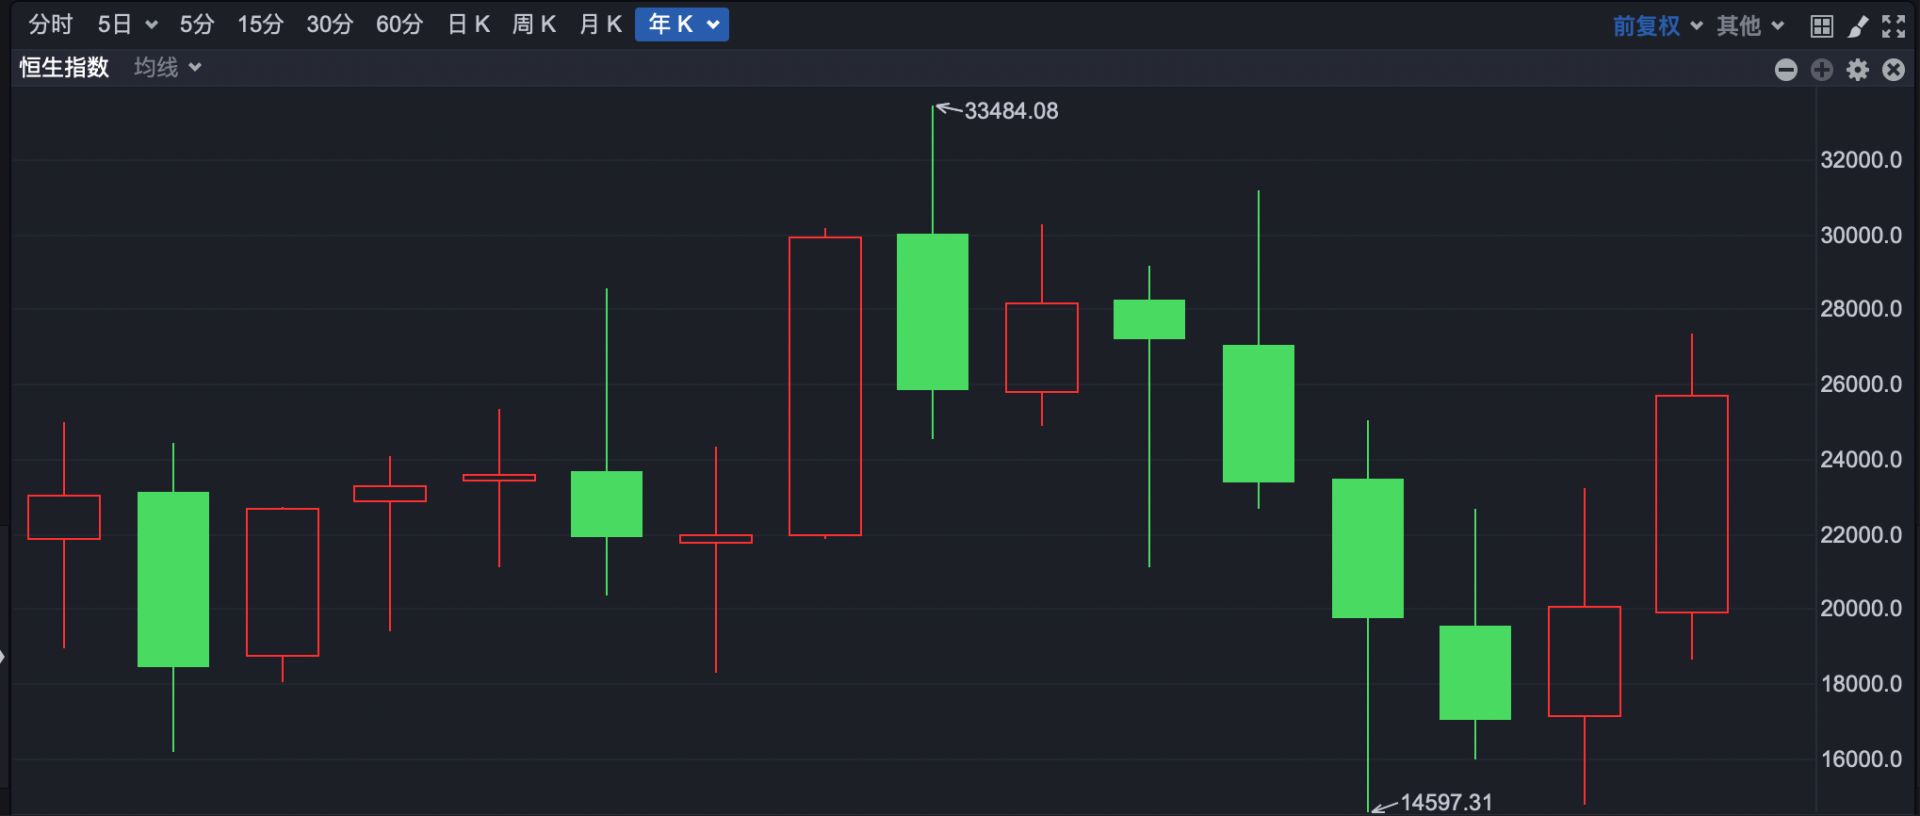
Task: Select the drawing pencil tool icon
Action: click(1857, 27)
